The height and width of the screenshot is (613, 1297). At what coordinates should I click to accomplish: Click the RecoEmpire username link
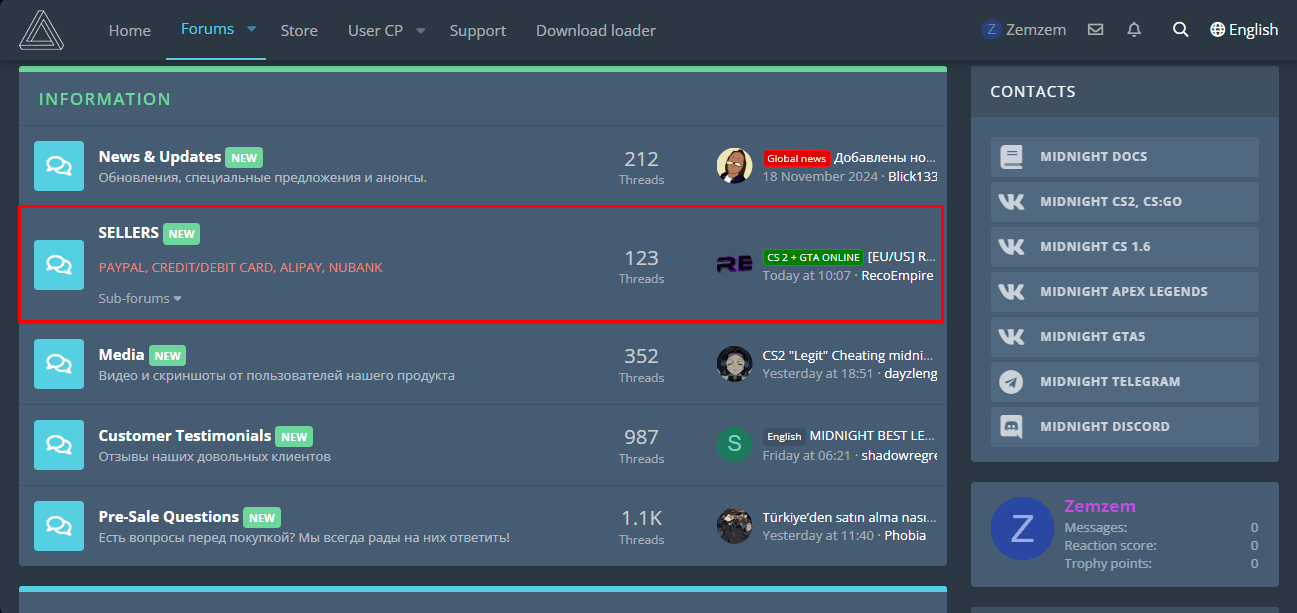click(x=898, y=275)
